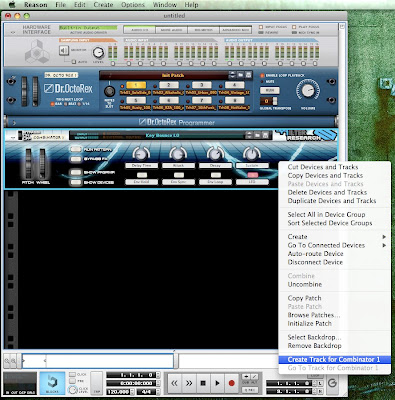Viewport: 395px width, 400px height.
Task: Select Uncombine from context menu
Action: click(305, 284)
